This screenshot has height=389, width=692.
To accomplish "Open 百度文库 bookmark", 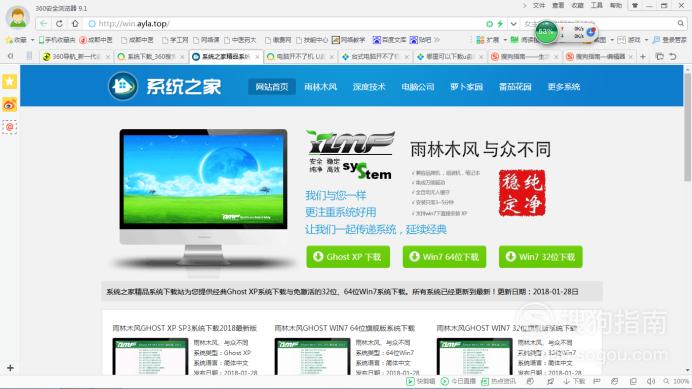I will (389, 40).
